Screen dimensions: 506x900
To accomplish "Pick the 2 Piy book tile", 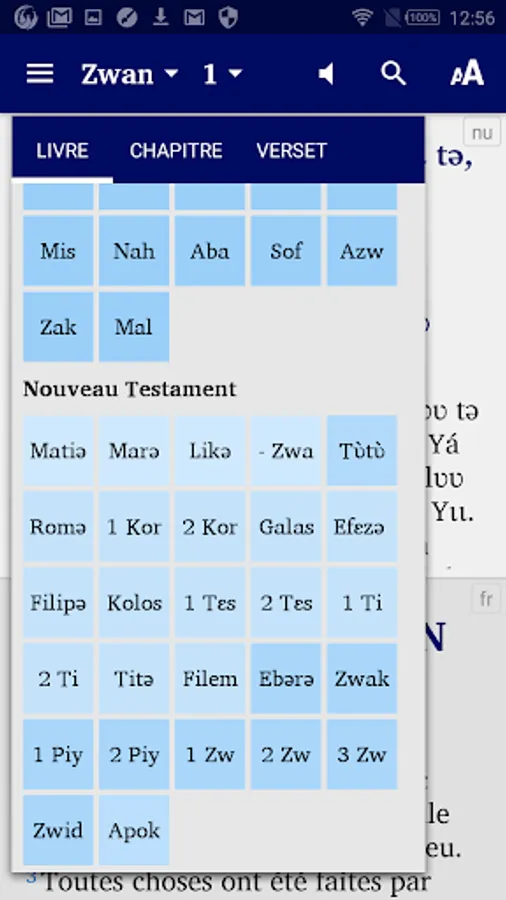I will (134, 754).
